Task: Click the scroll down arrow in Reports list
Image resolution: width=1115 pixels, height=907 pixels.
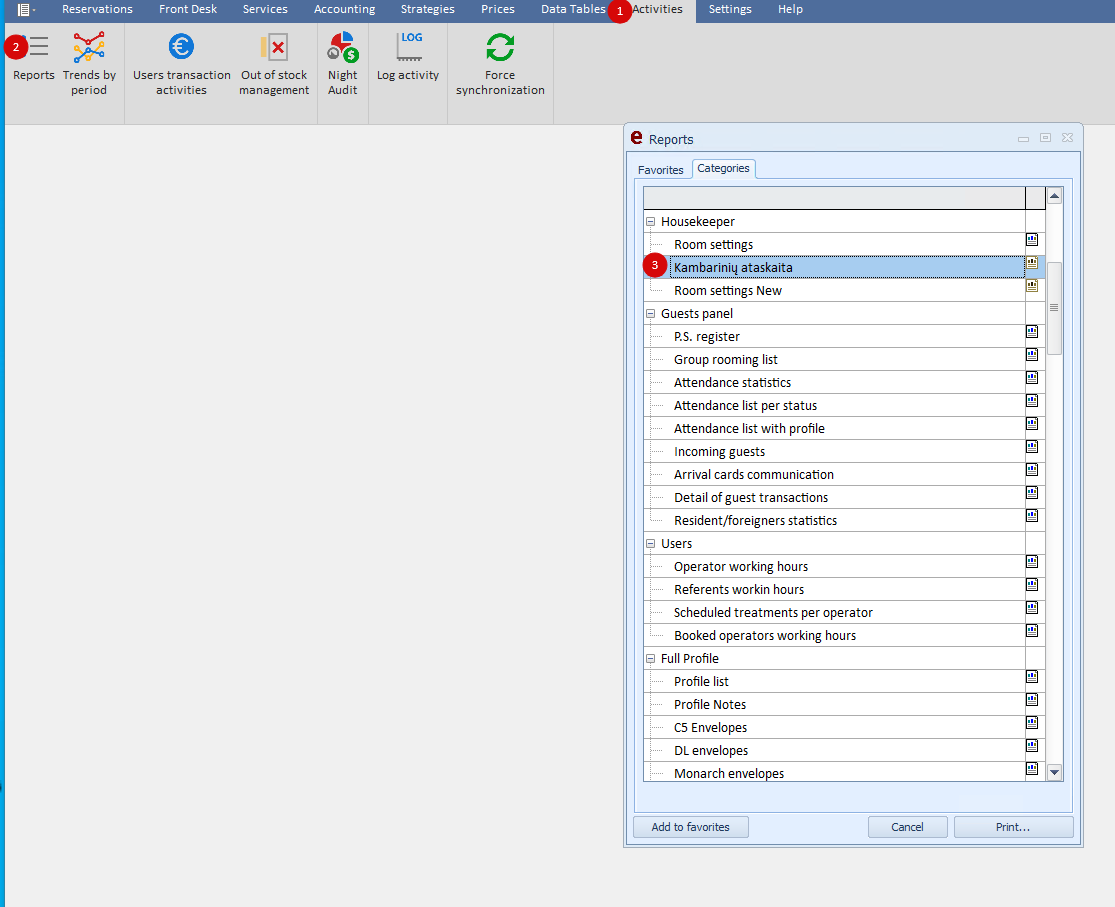Action: click(x=1055, y=772)
